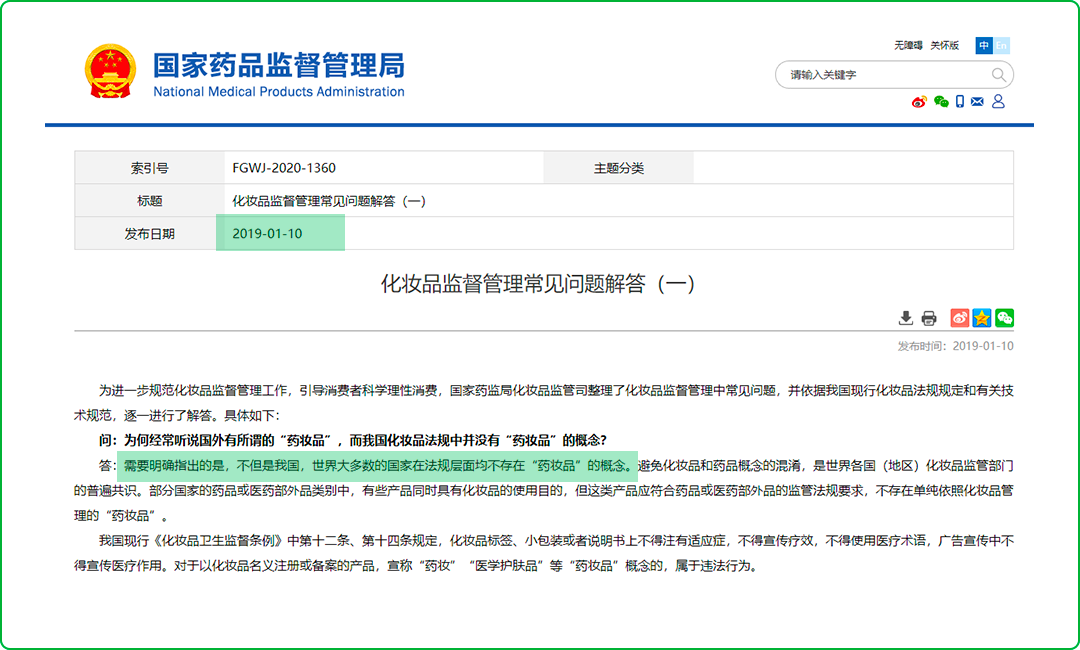Image resolution: width=1080 pixels, height=650 pixels.
Task: Share the article to QQ Zone star icon
Action: click(x=982, y=318)
